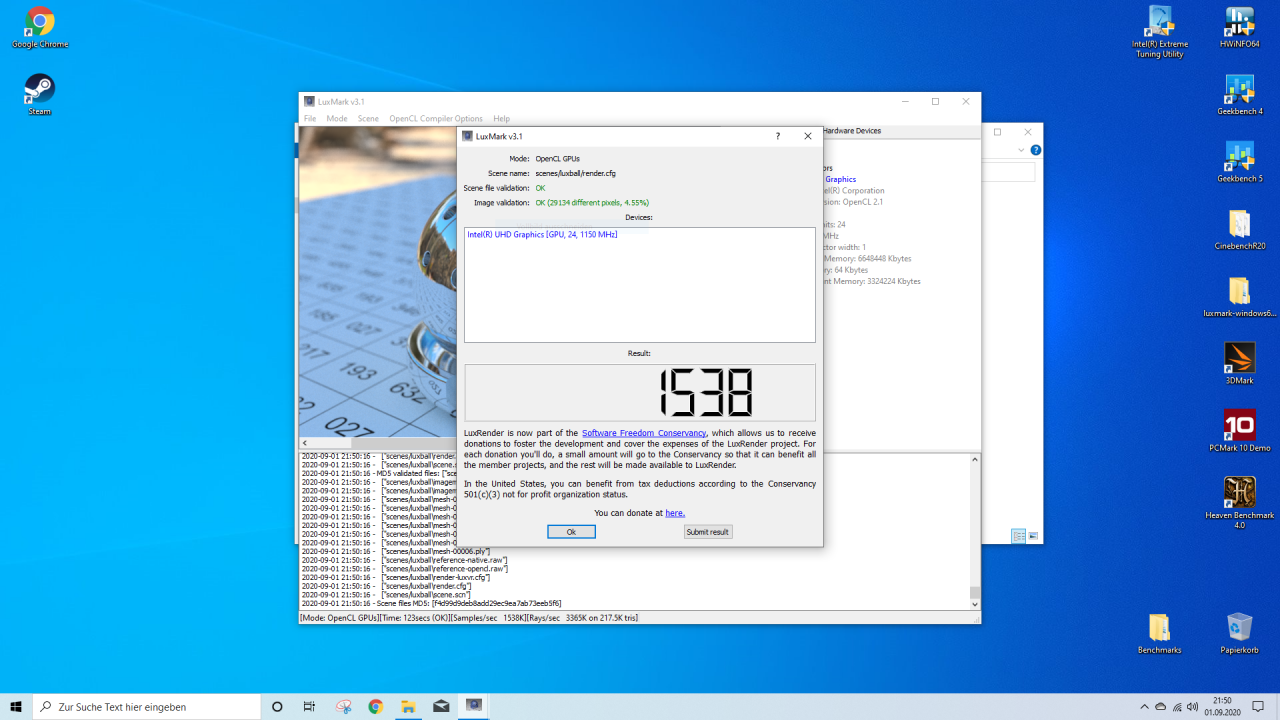The height and width of the screenshot is (720, 1280).
Task: Close the LuxMark result dialog
Action: tap(808, 136)
